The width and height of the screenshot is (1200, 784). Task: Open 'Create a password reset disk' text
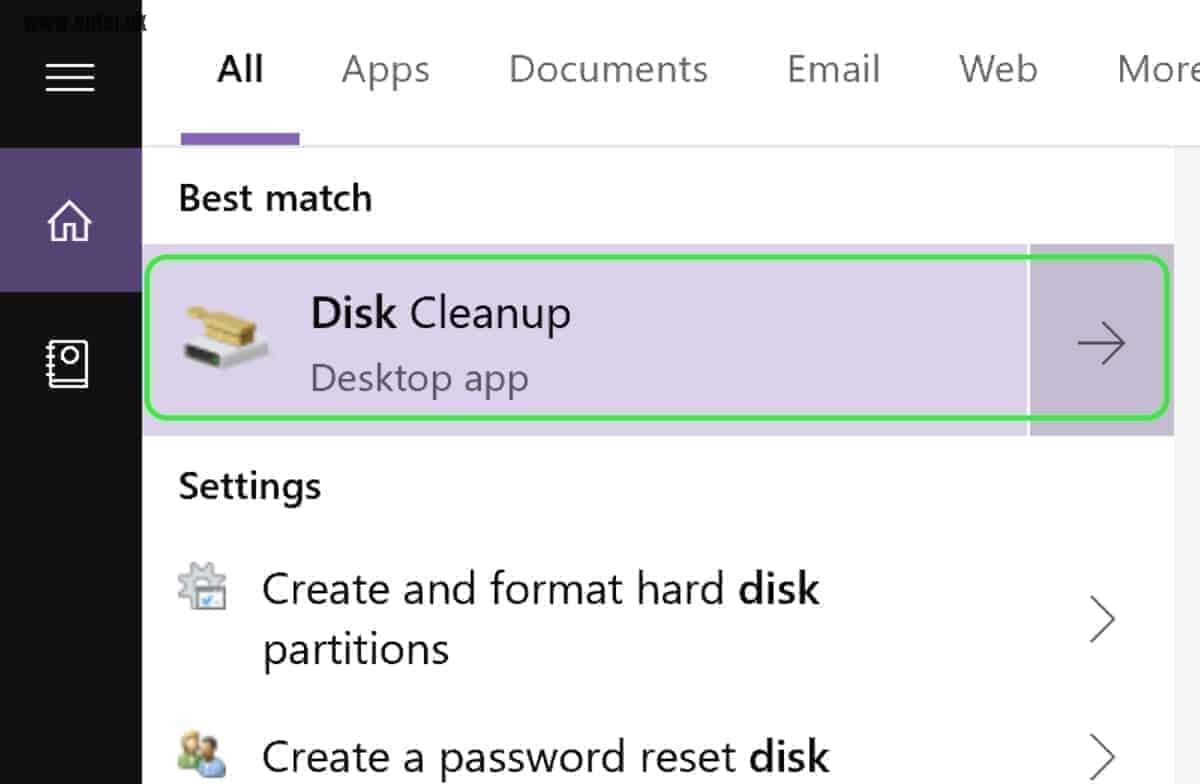[545, 756]
